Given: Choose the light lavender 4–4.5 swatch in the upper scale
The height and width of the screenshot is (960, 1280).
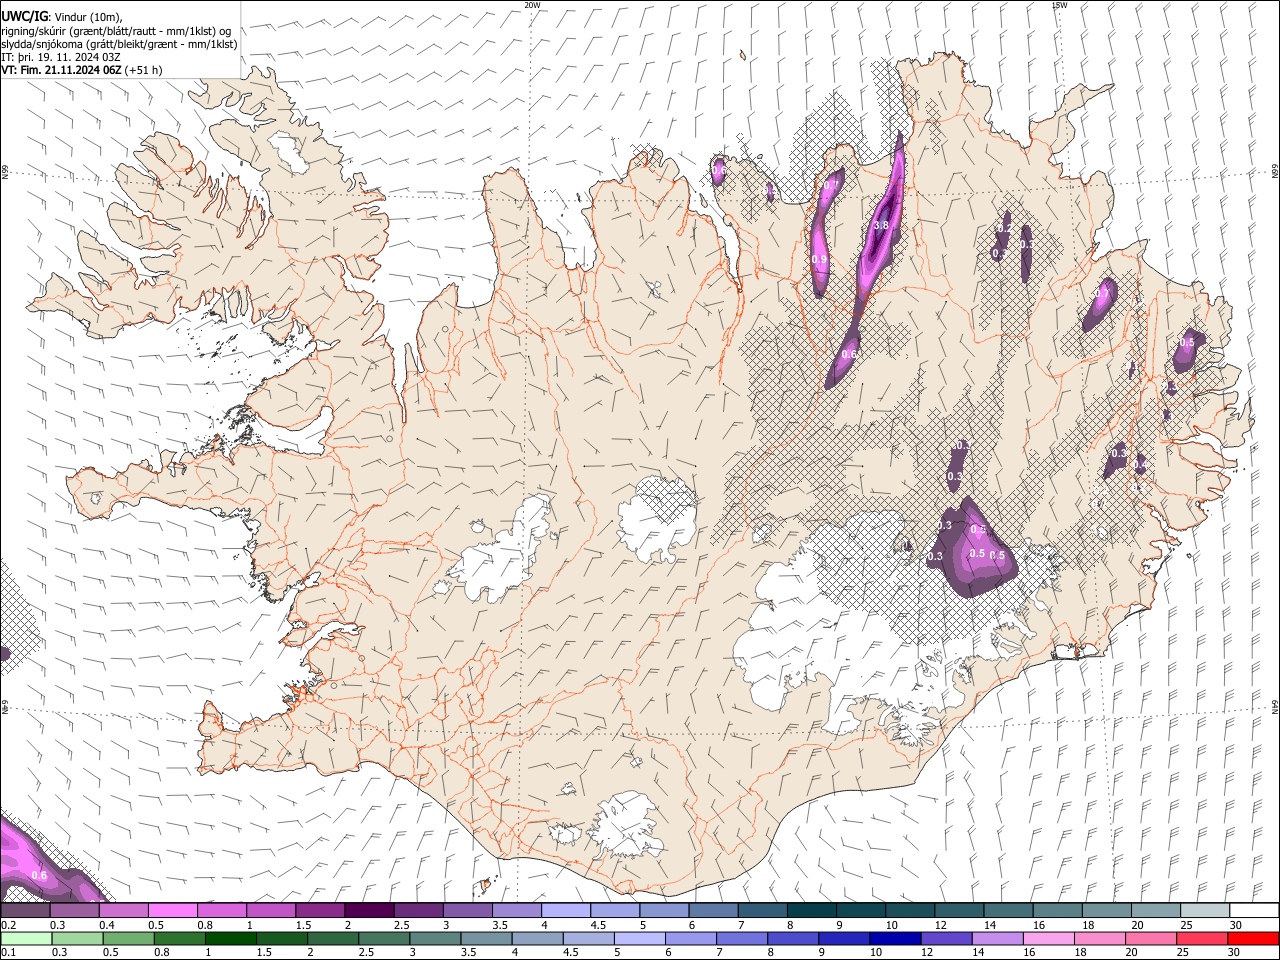Looking at the screenshot, I should pyautogui.click(x=566, y=910).
